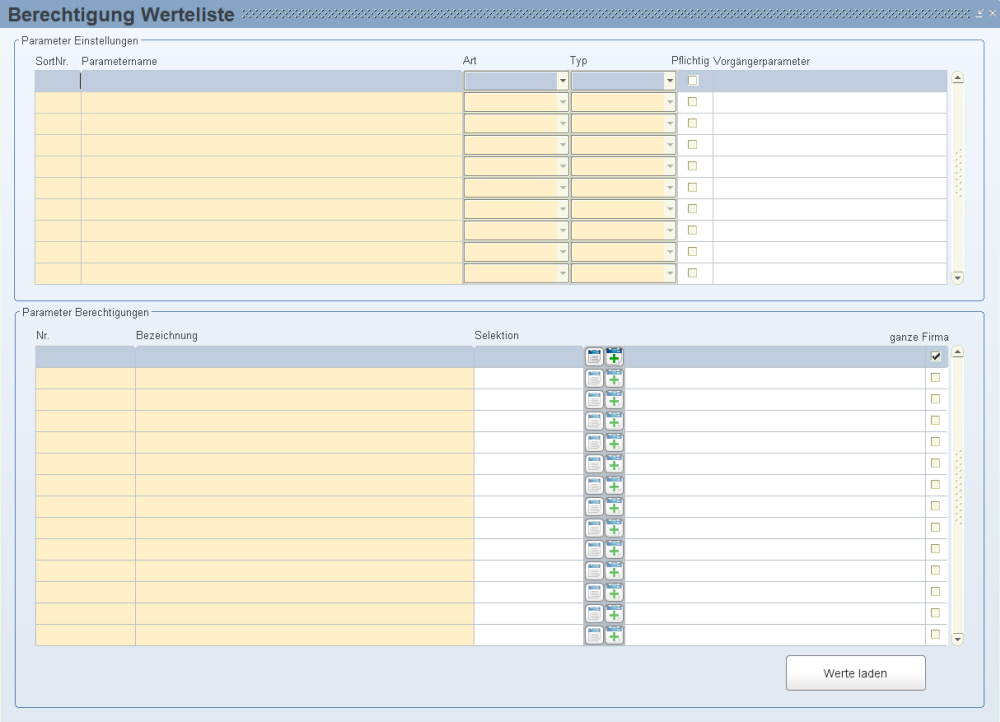Click the Vorgängerparameter field in the second row

829,102
